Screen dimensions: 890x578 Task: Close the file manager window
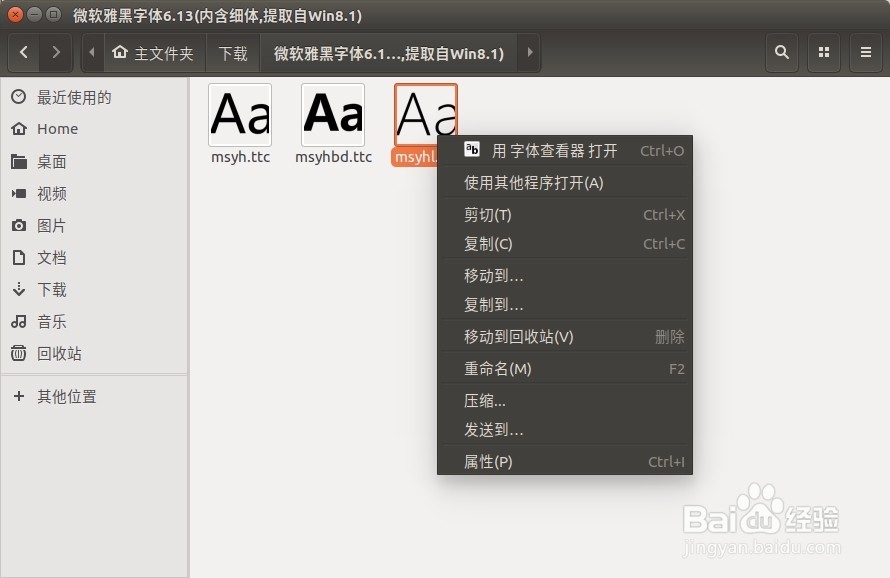click(16, 15)
